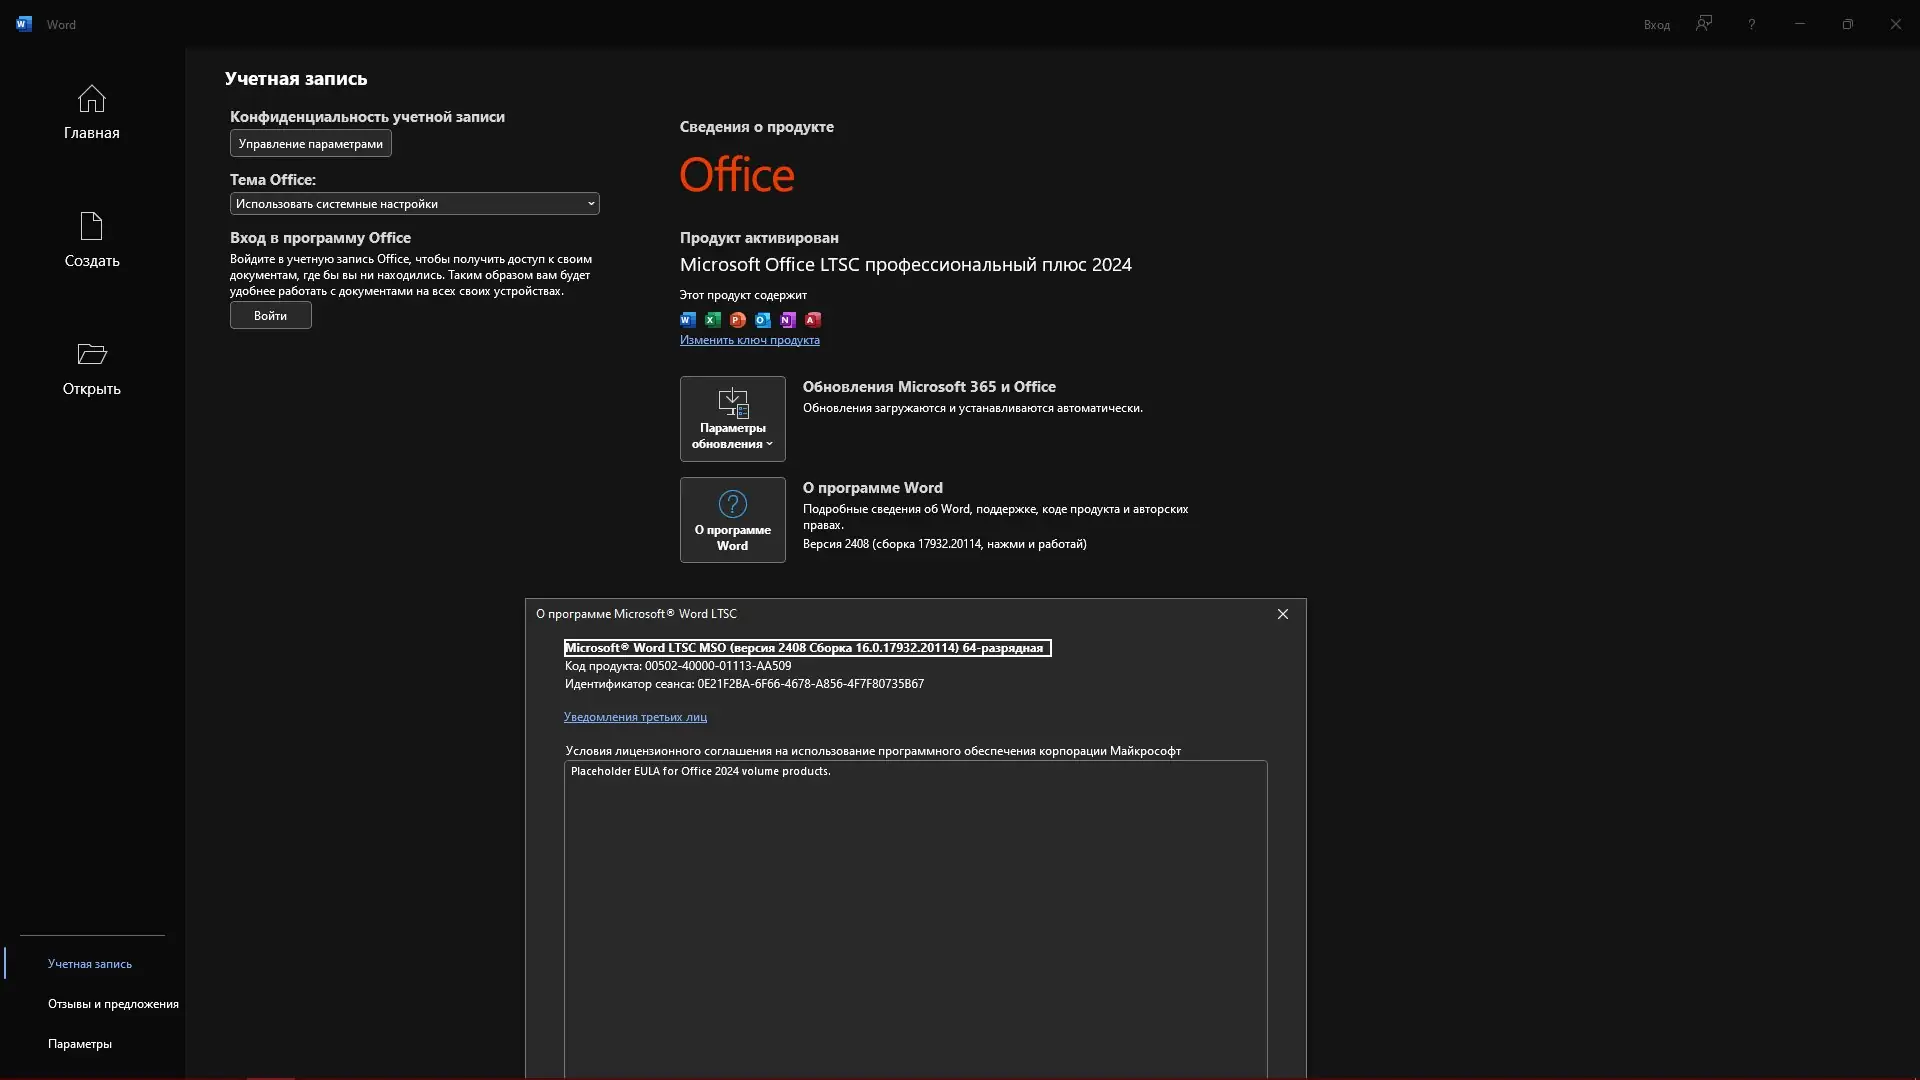Click the OneNote app icon in product list

coord(788,320)
